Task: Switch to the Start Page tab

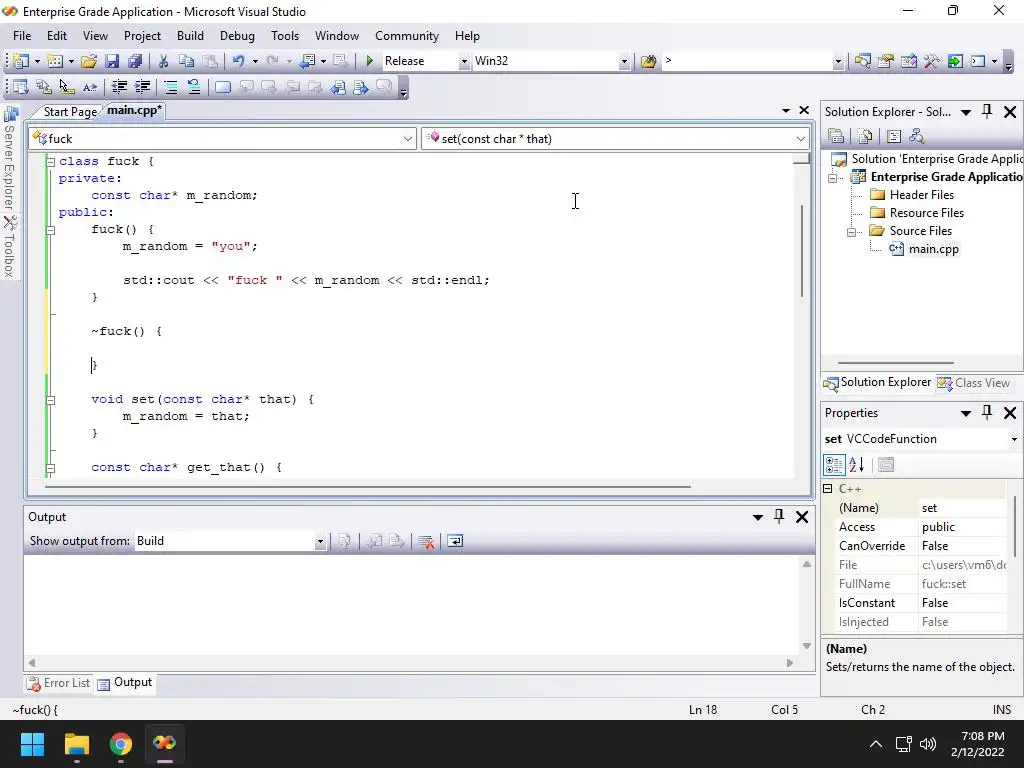Action: click(x=69, y=112)
